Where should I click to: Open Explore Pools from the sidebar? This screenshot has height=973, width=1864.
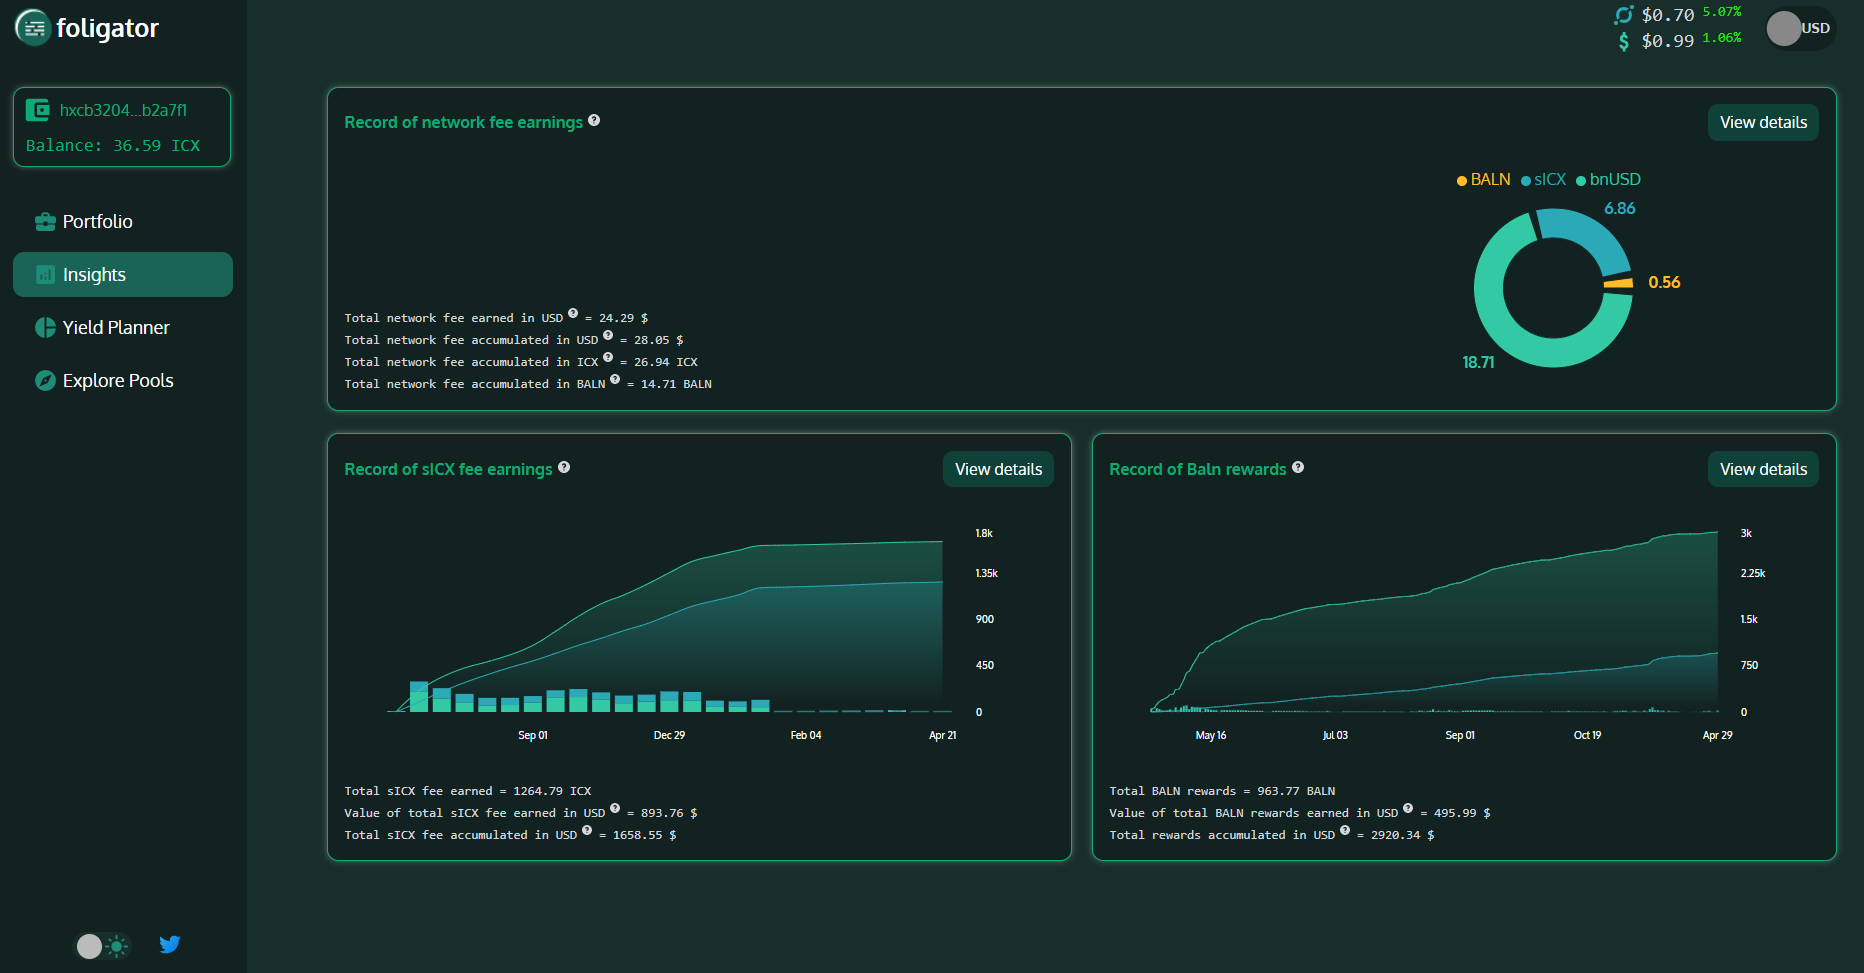117,381
